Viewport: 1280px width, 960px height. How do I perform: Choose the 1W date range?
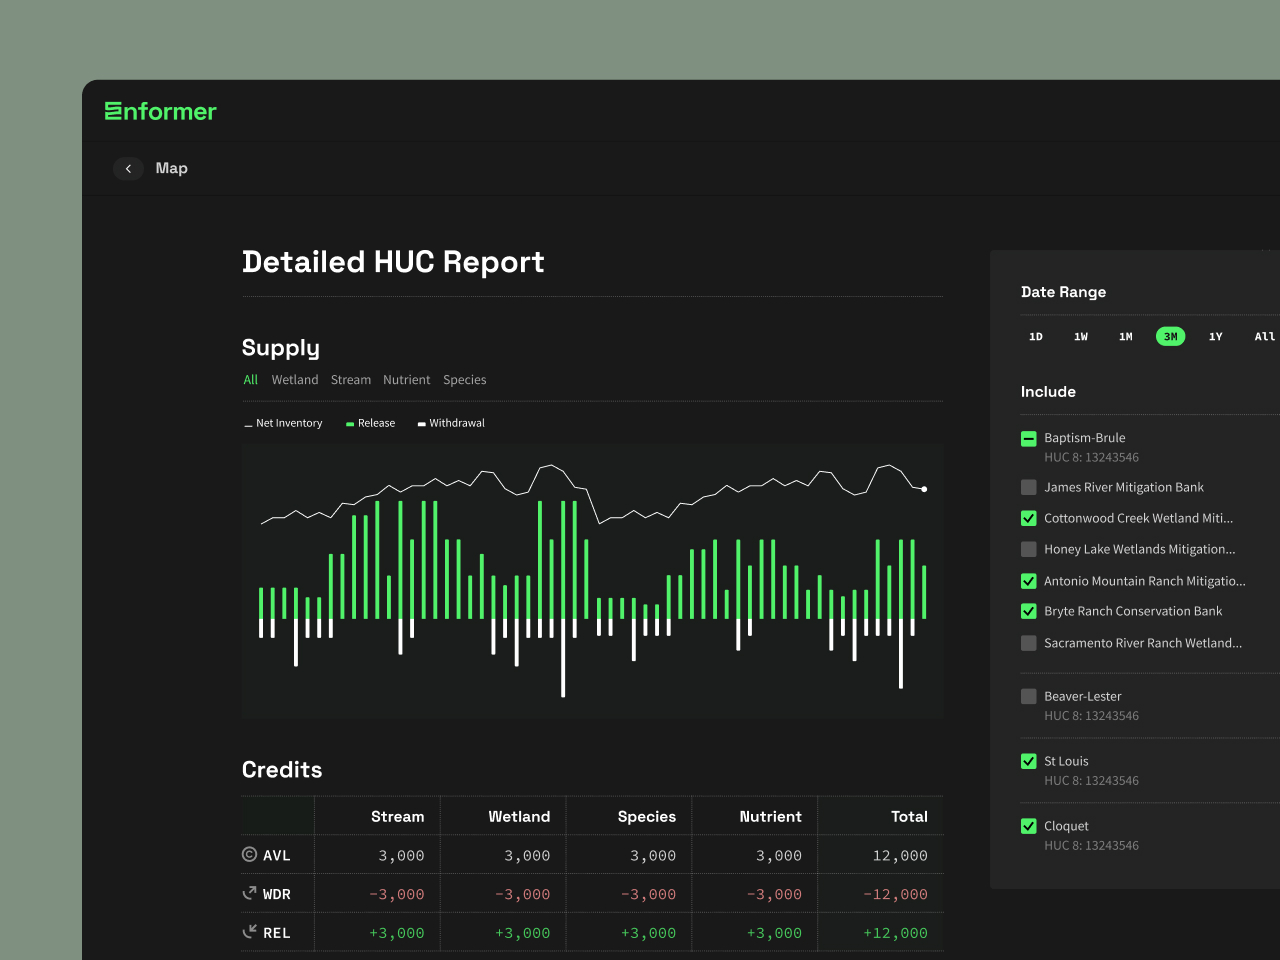click(x=1081, y=337)
